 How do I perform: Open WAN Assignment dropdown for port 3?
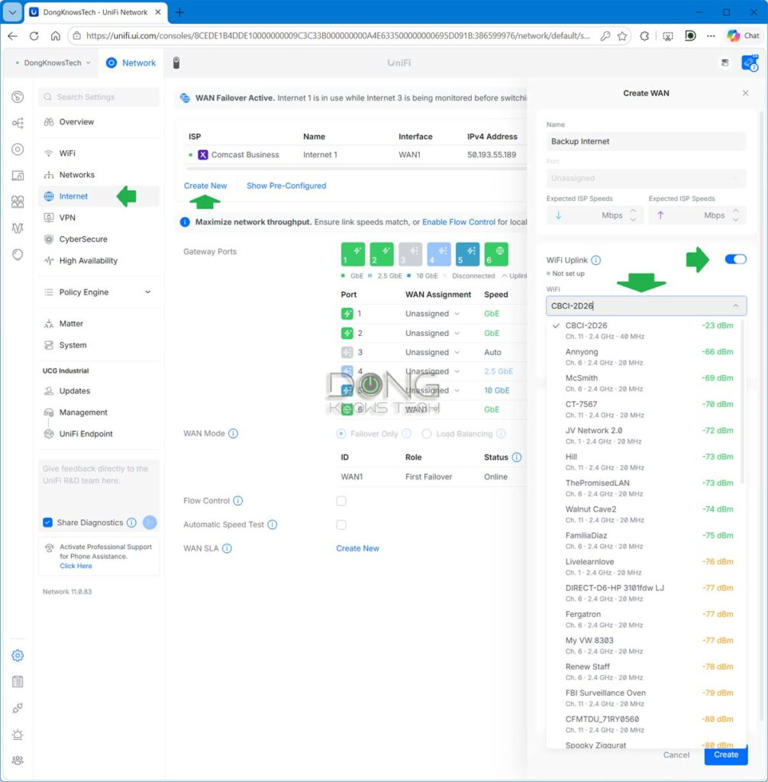[x=432, y=352]
